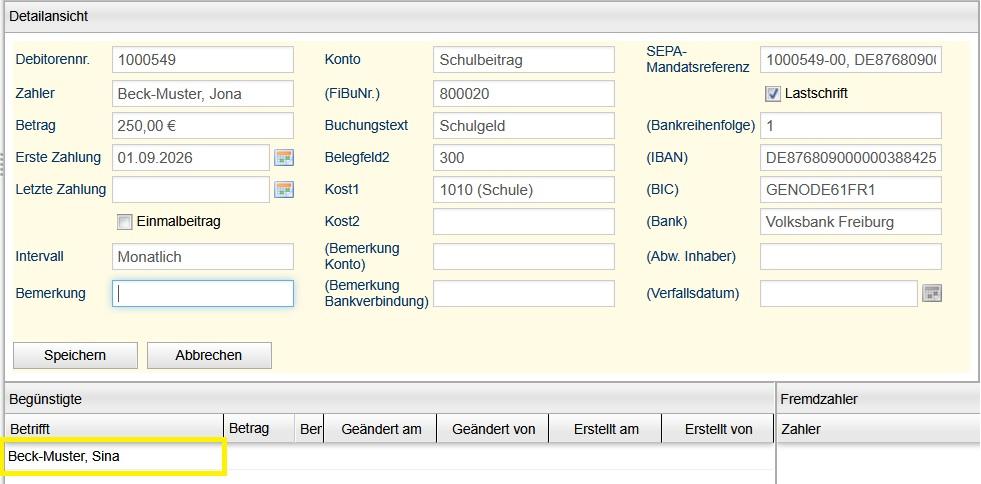981x484 pixels.
Task: Open calendar picker for Letzte Zahlung
Action: tap(284, 189)
